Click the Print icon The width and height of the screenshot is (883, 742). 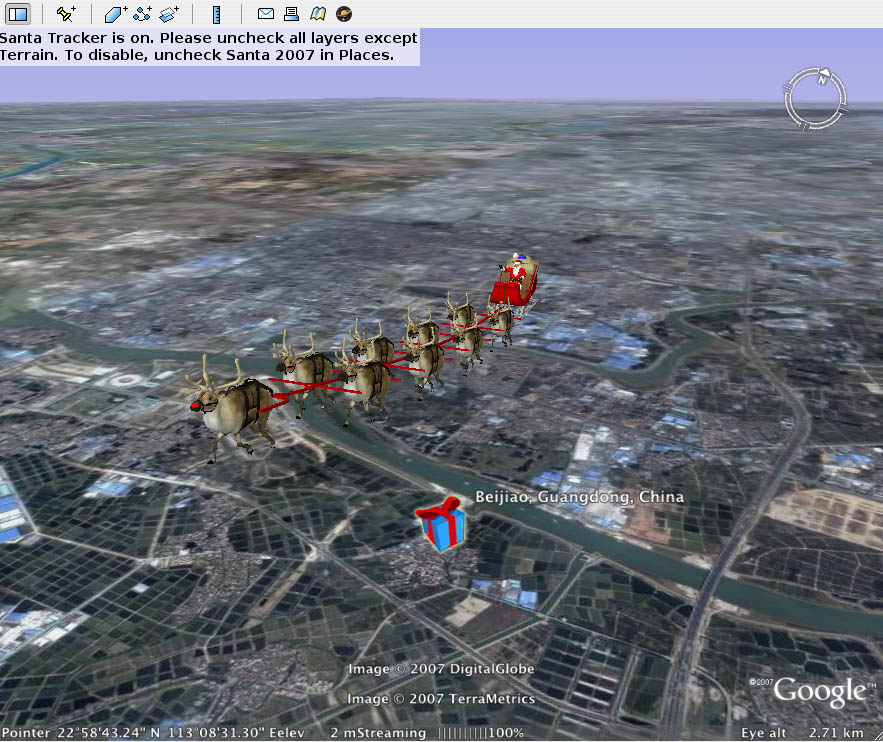click(291, 14)
